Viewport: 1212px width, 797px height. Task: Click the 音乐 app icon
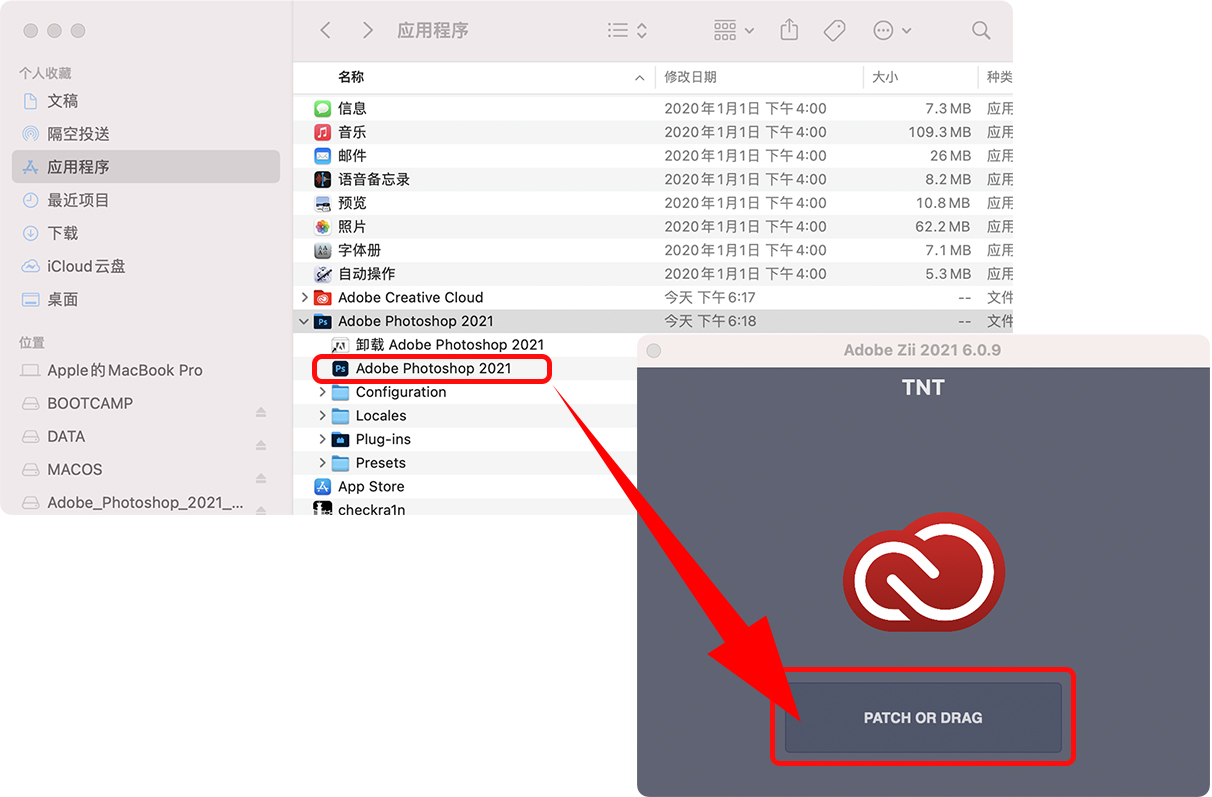322,132
